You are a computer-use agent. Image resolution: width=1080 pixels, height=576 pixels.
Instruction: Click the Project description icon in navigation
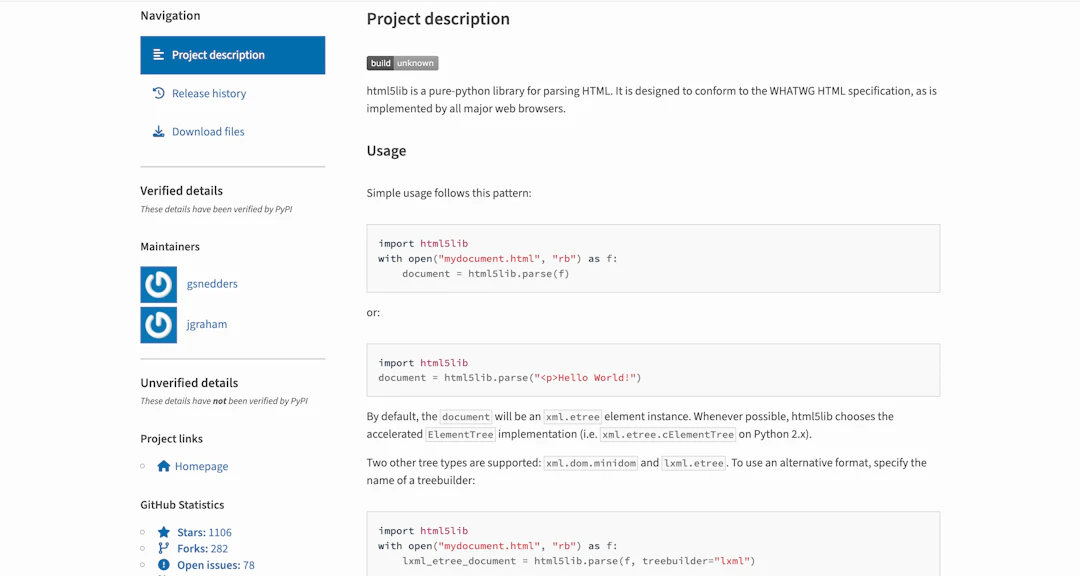(158, 54)
